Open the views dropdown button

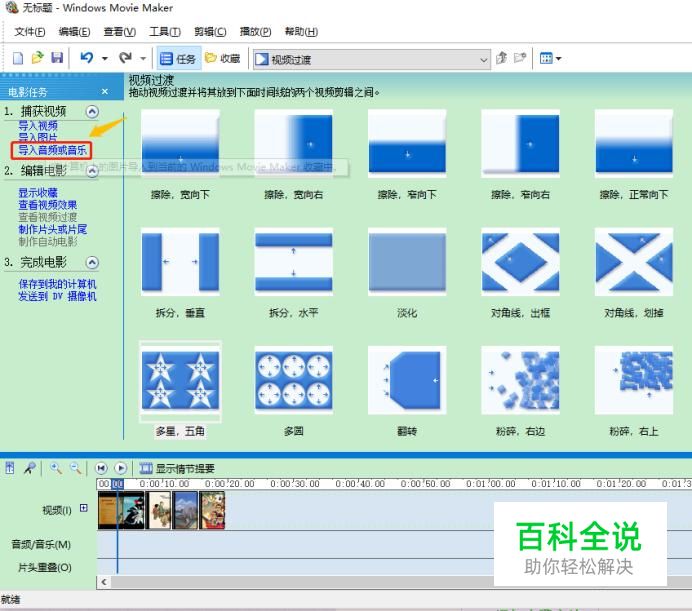(x=550, y=58)
